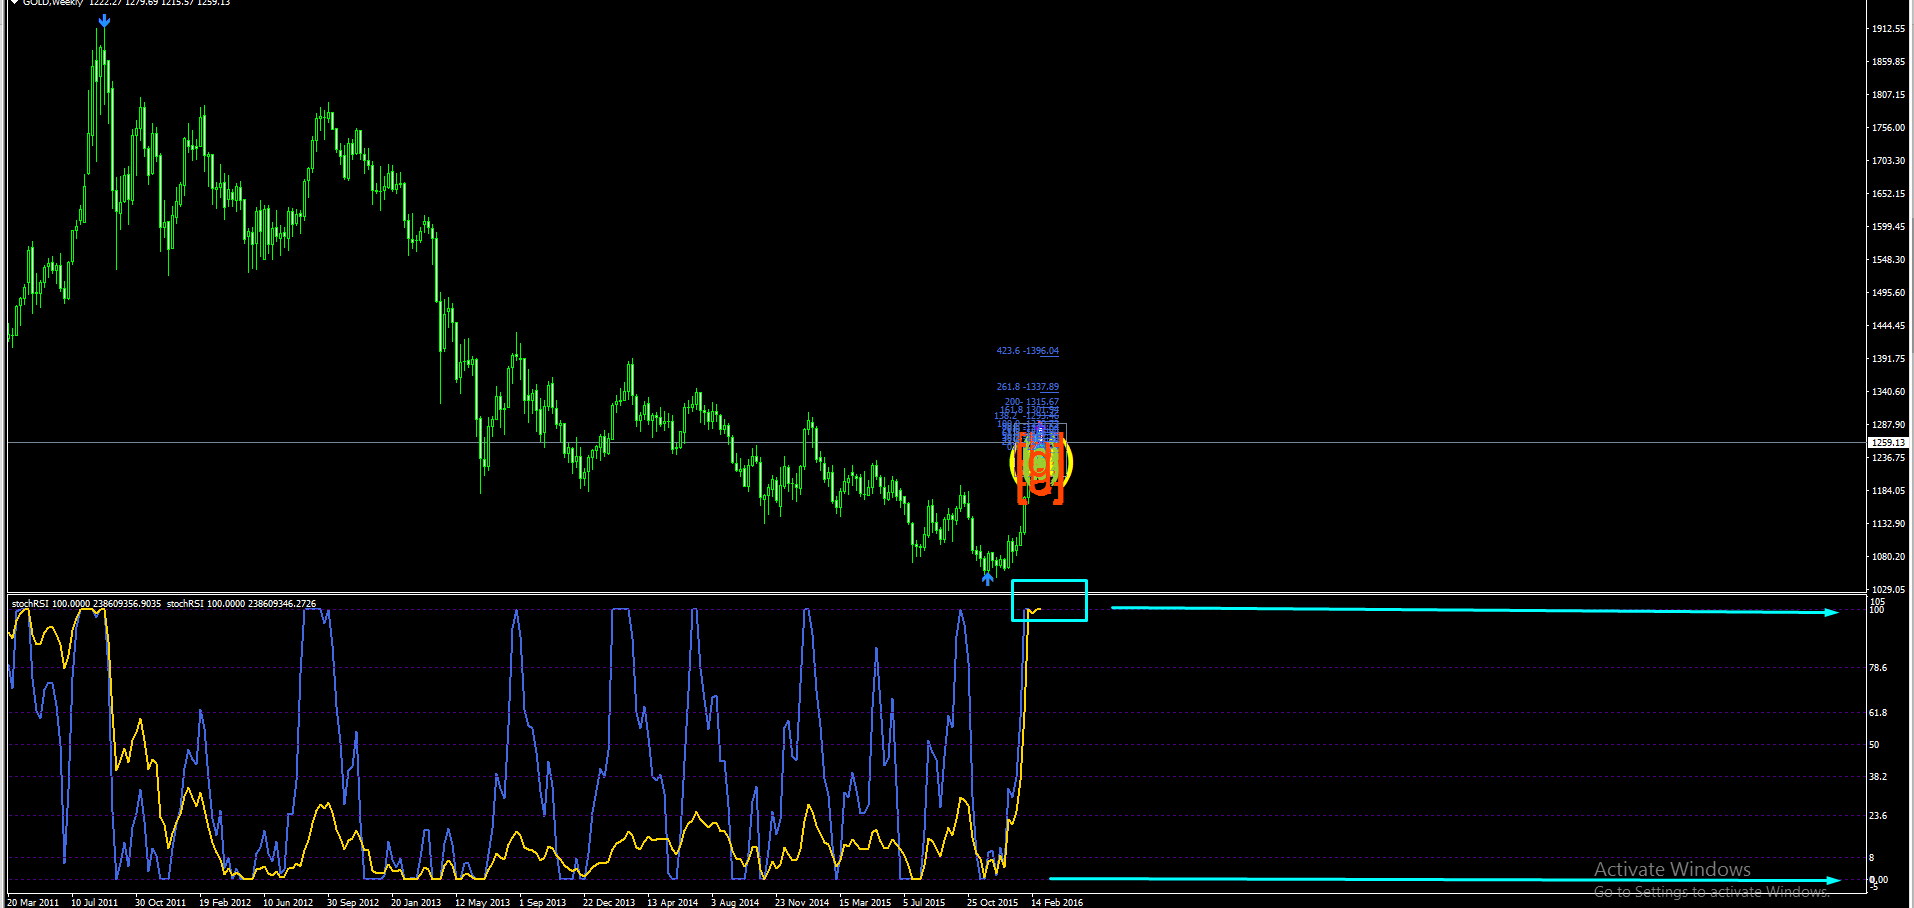Click price axis value 1599.45
This screenshot has height=908, width=1914.
coord(1888,227)
